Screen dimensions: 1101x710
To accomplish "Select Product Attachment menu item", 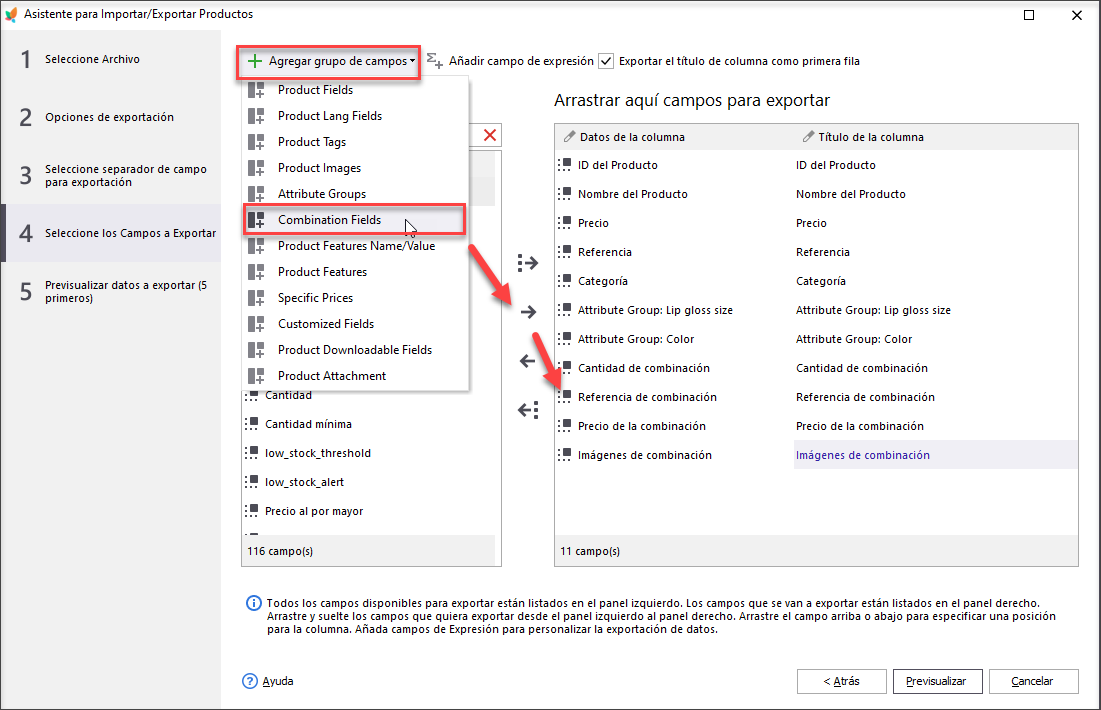I will pyautogui.click(x=332, y=376).
